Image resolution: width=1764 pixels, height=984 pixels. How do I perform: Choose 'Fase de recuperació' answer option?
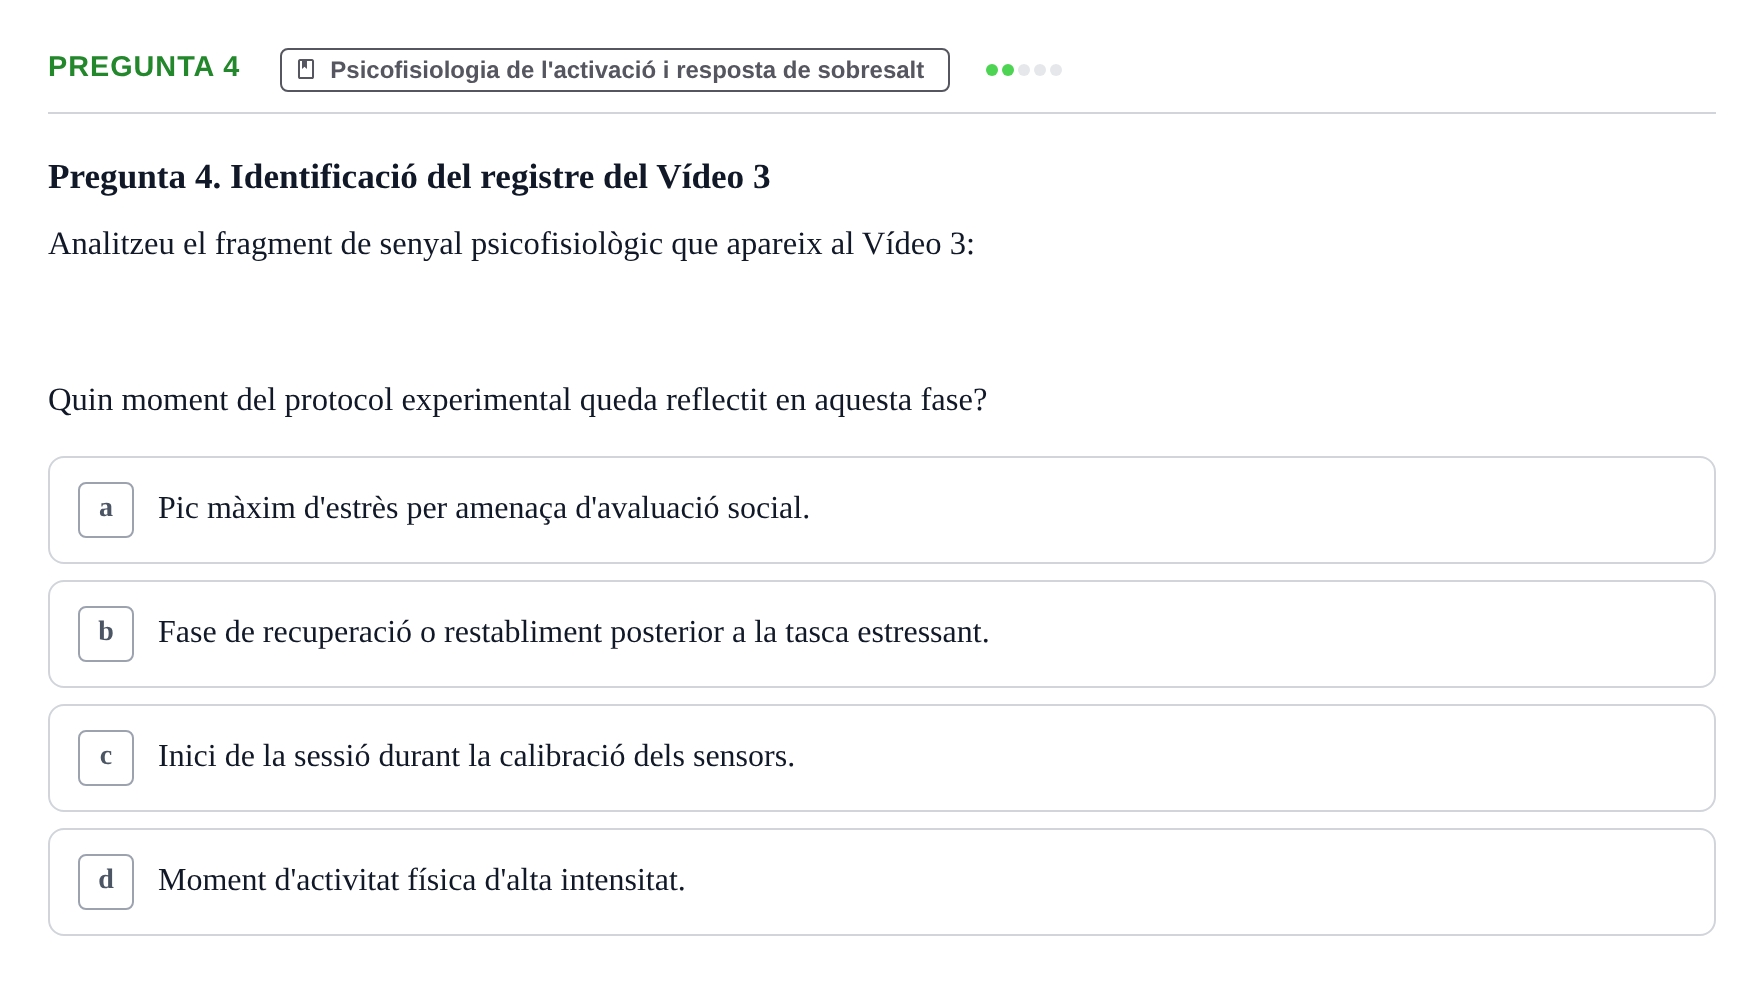pyautogui.click(x=882, y=634)
